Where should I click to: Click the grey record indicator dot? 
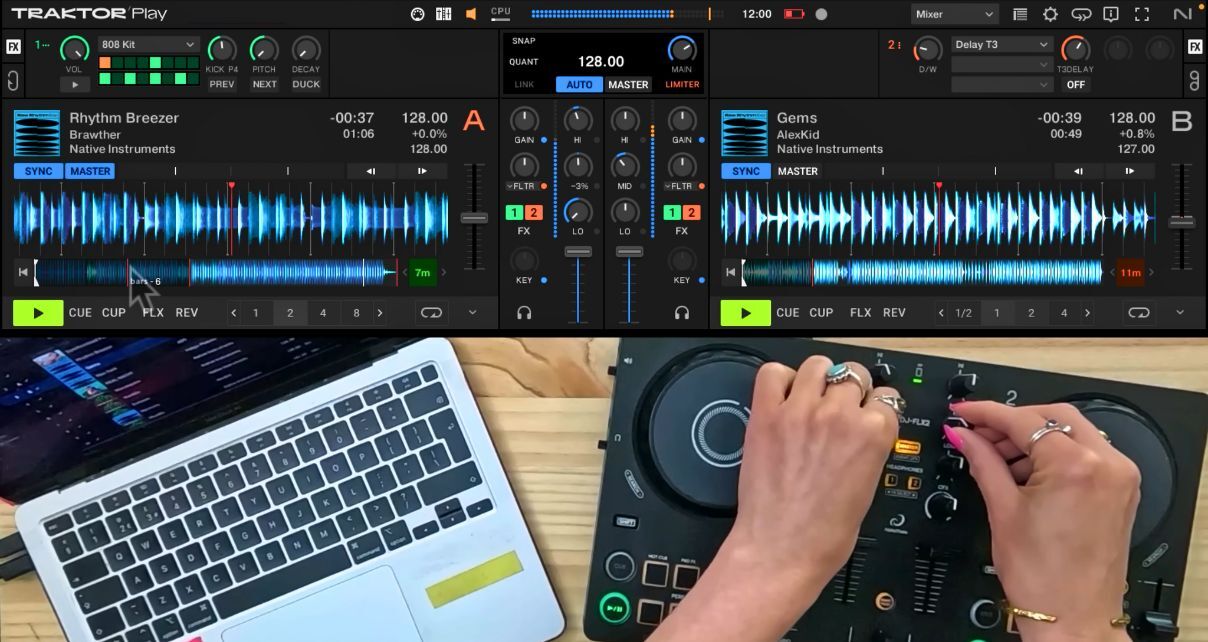821,14
